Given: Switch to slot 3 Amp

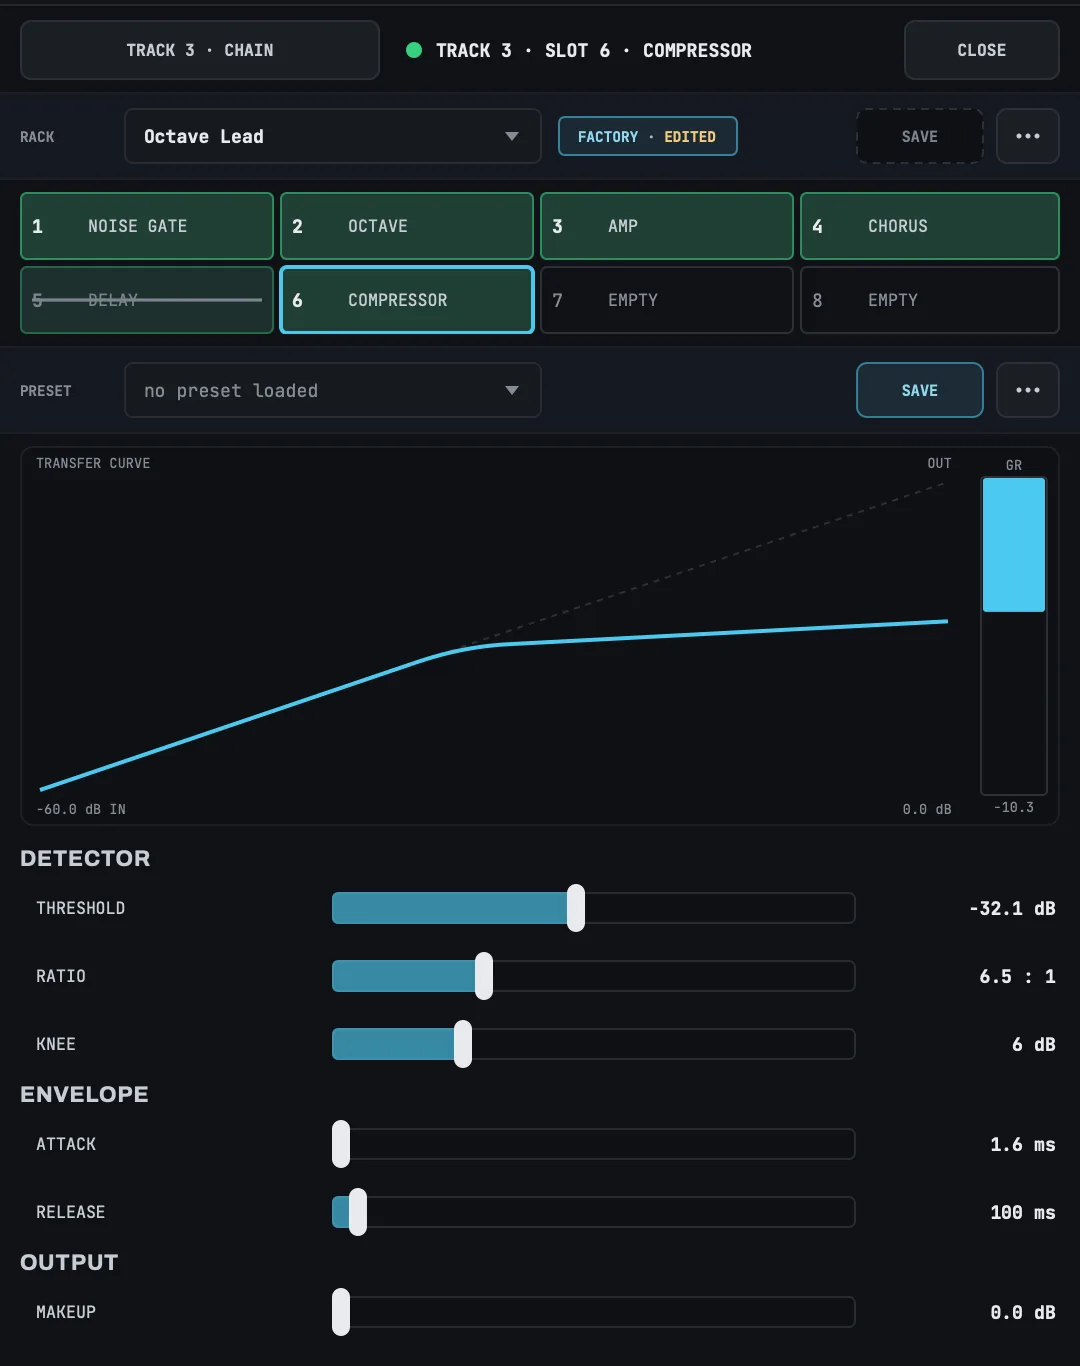Looking at the screenshot, I should [x=667, y=226].
